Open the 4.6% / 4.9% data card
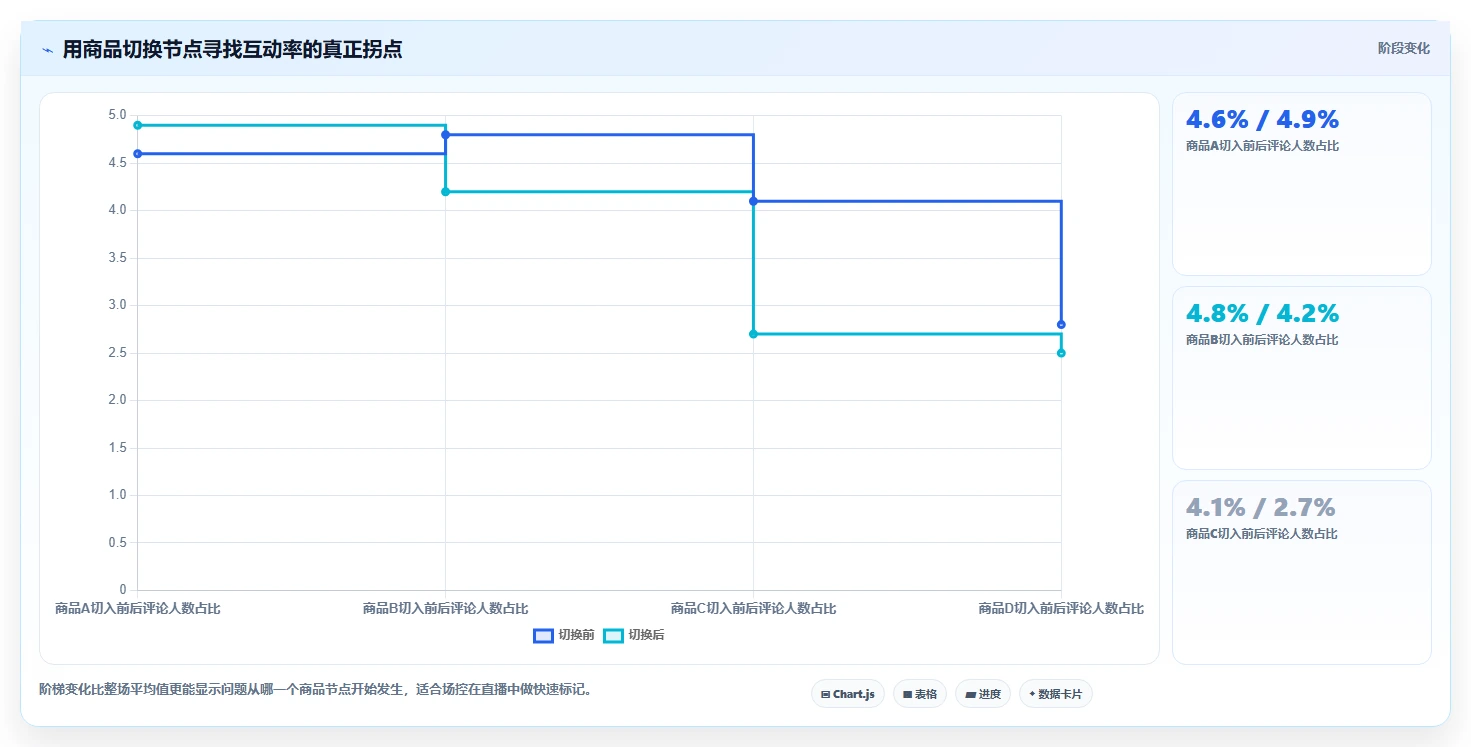Viewport: 1471px width, 747px height. (x=1302, y=184)
